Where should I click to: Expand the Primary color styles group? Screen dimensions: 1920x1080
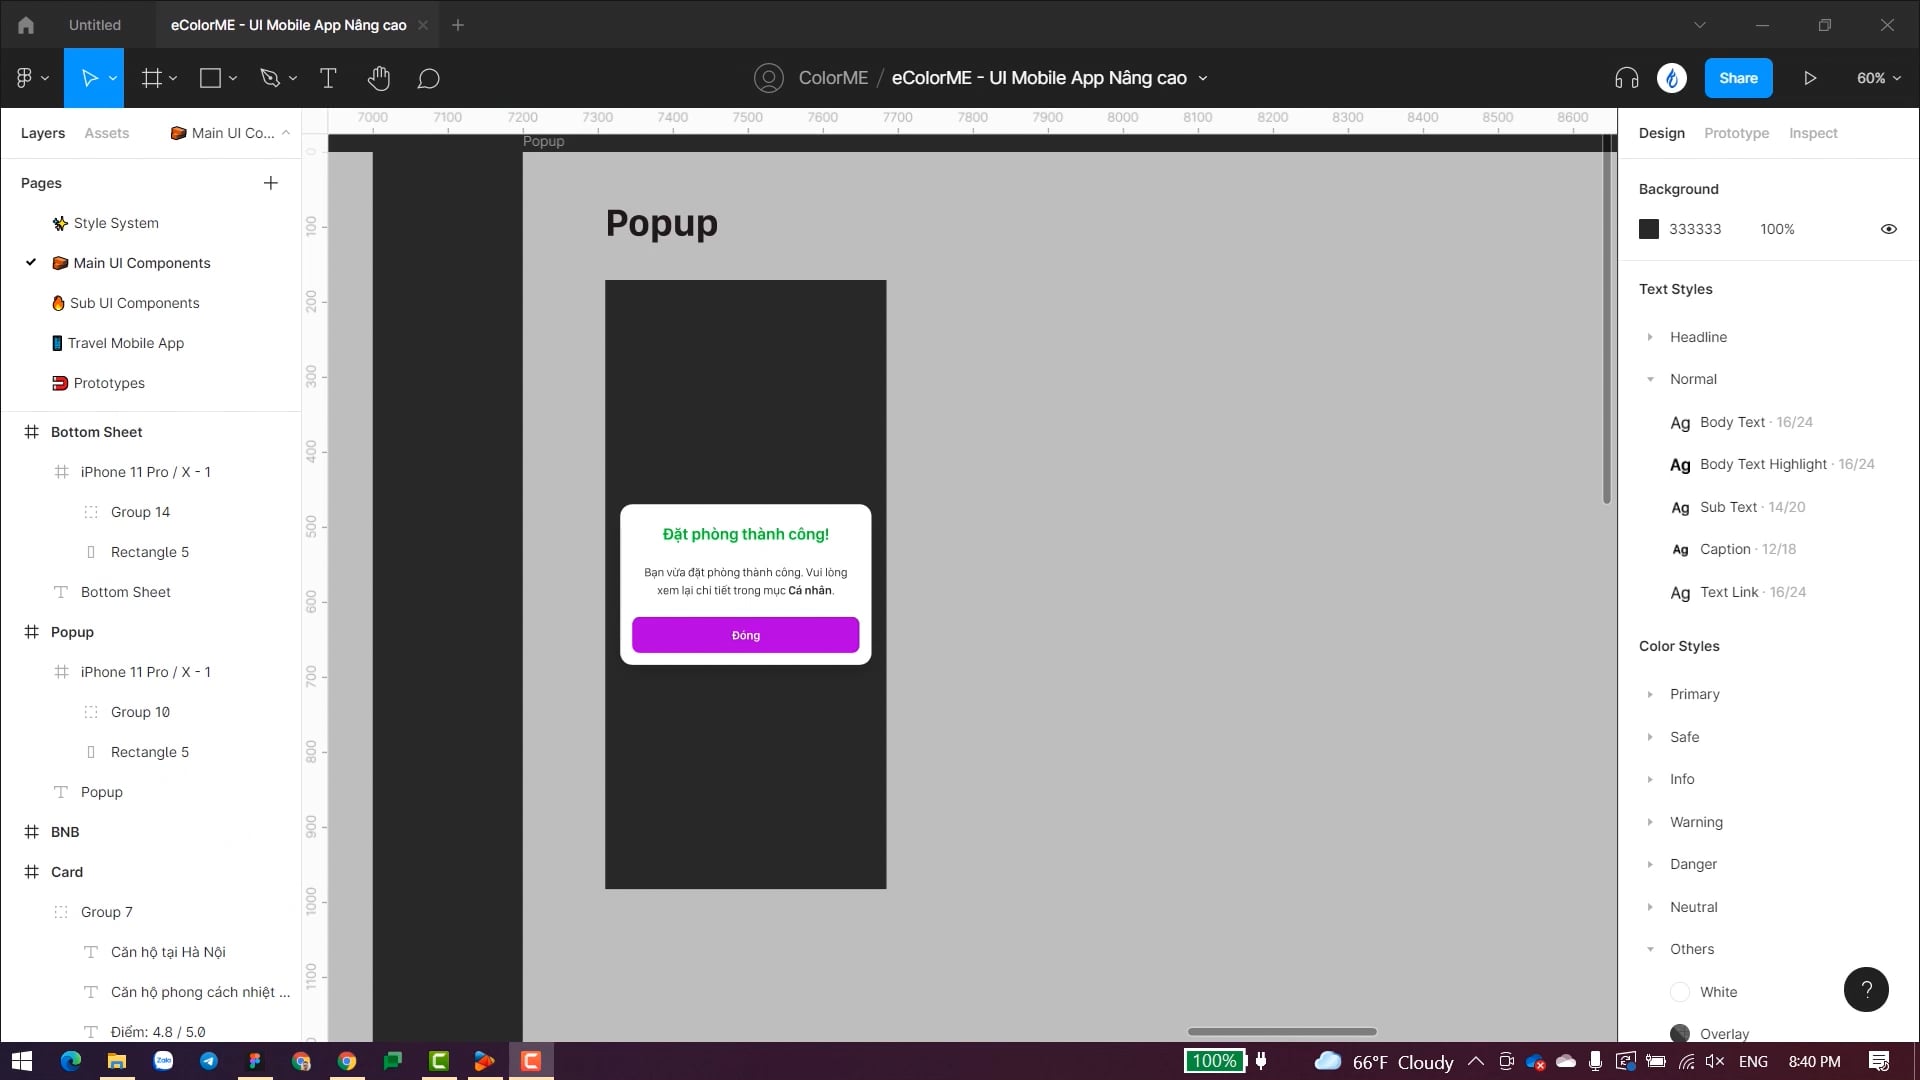coord(1650,694)
